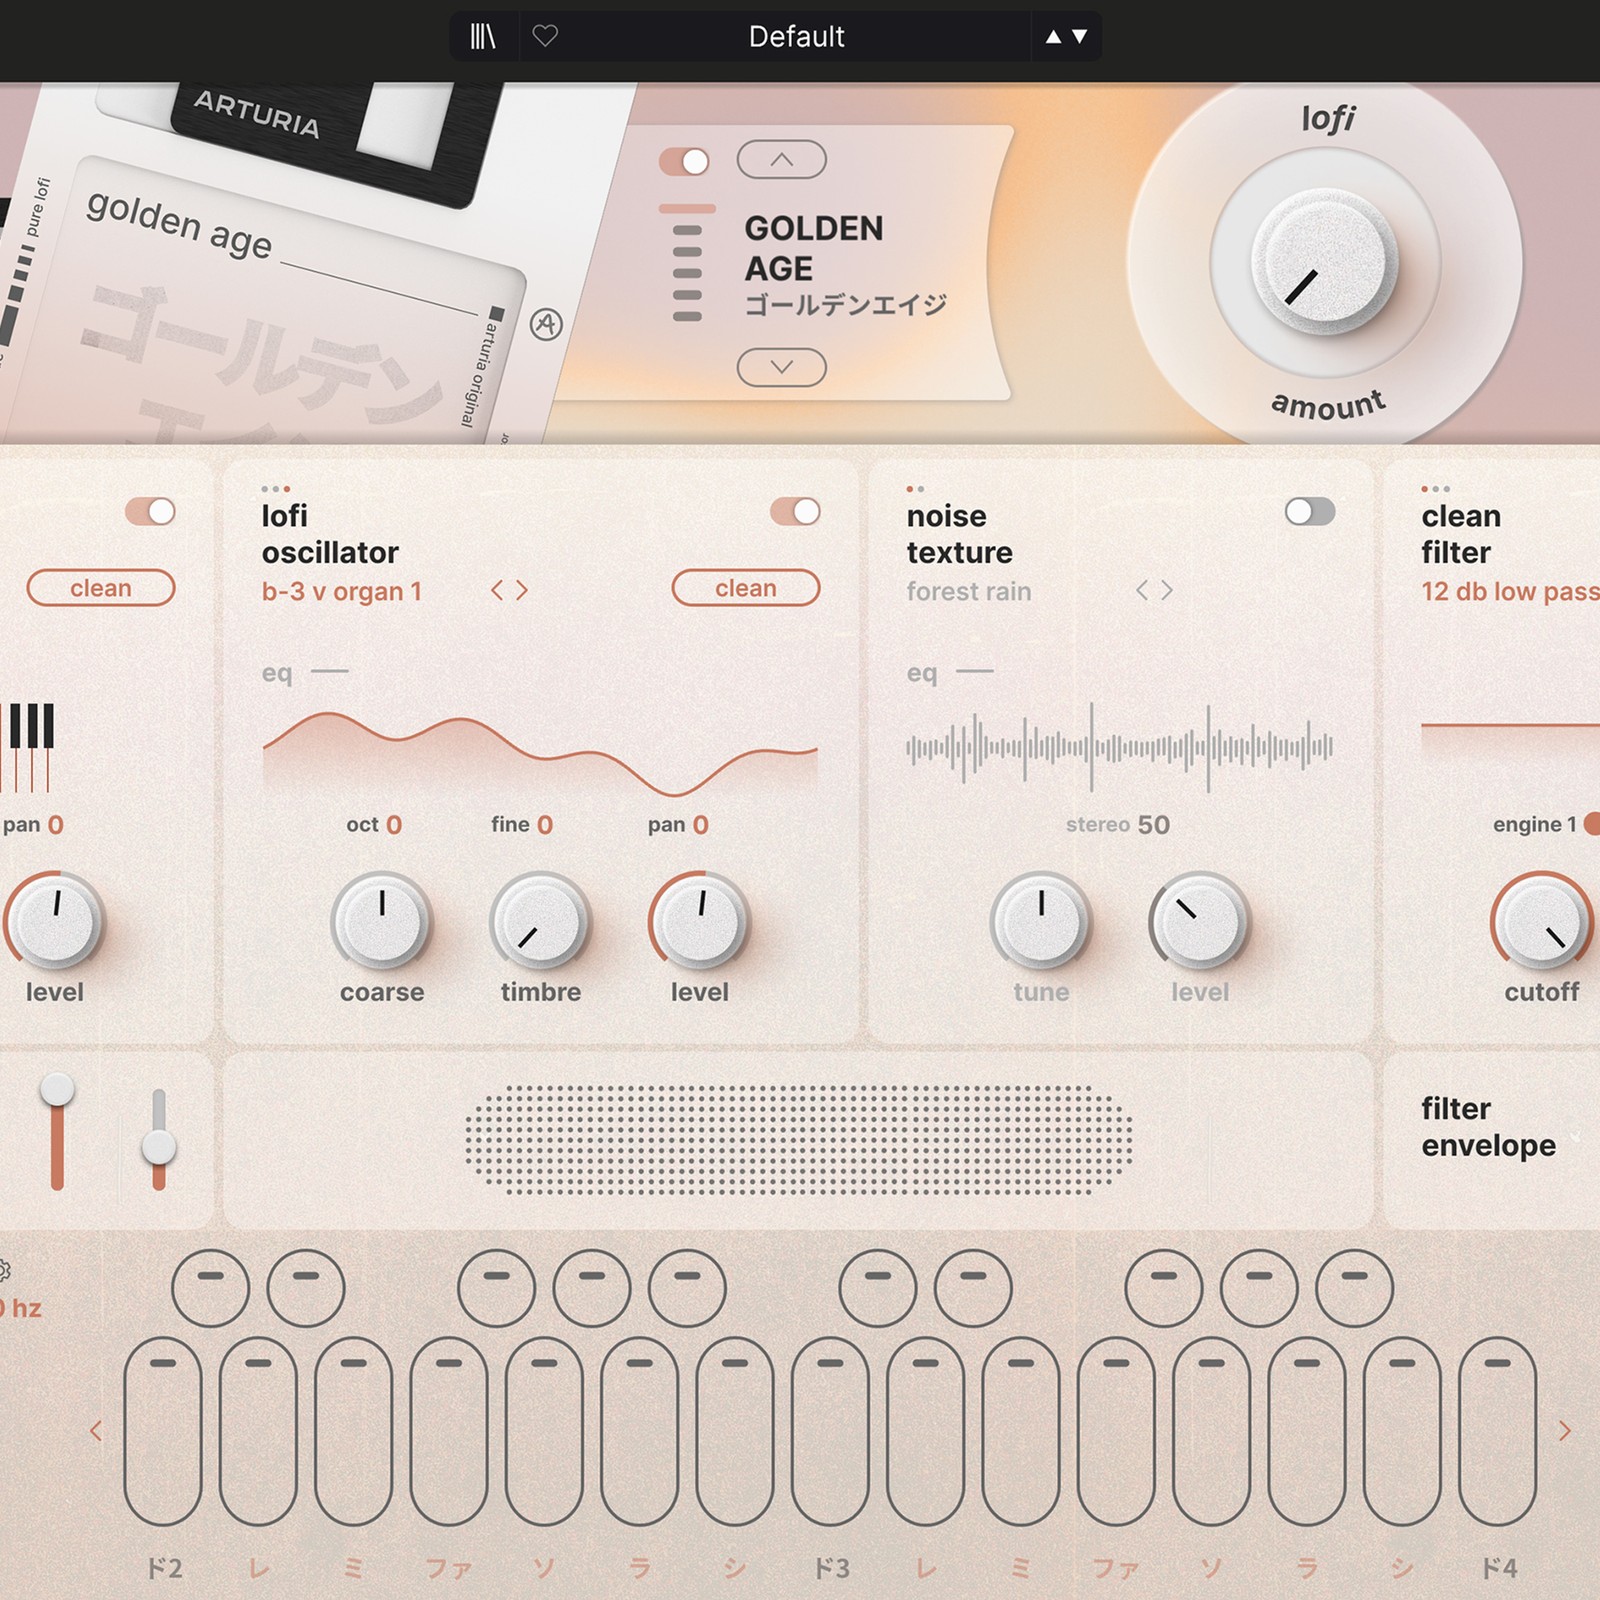Shift keyboard down with left arrow
This screenshot has width=1600, height=1600.
pos(96,1431)
